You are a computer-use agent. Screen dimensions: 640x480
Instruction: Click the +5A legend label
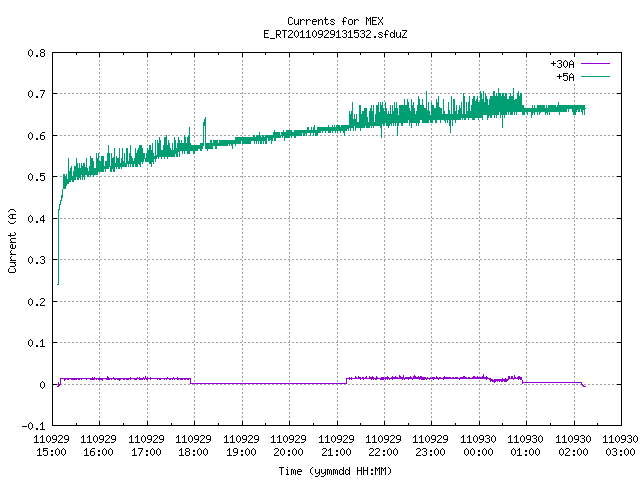(x=565, y=77)
